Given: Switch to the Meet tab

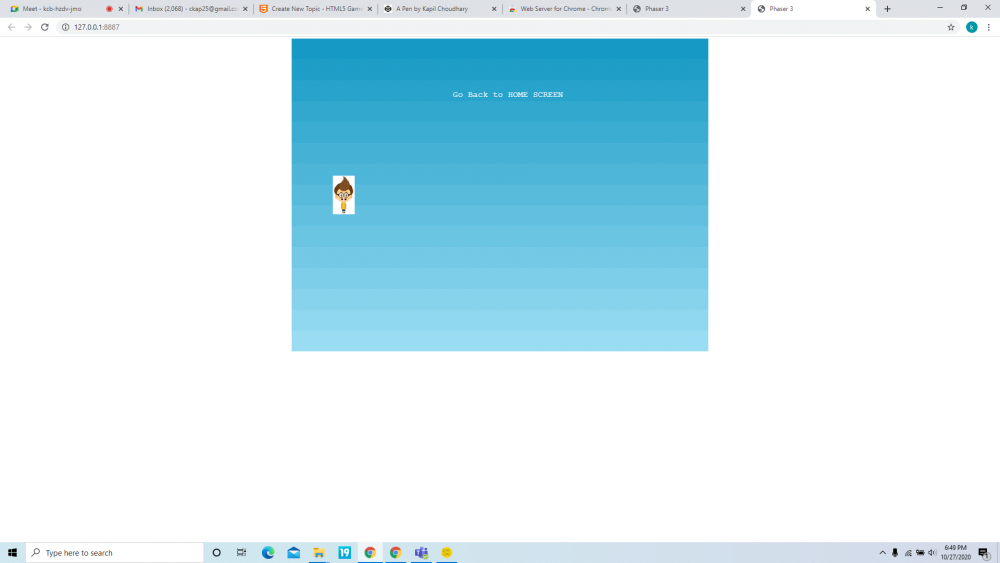Looking at the screenshot, I should click(55, 9).
